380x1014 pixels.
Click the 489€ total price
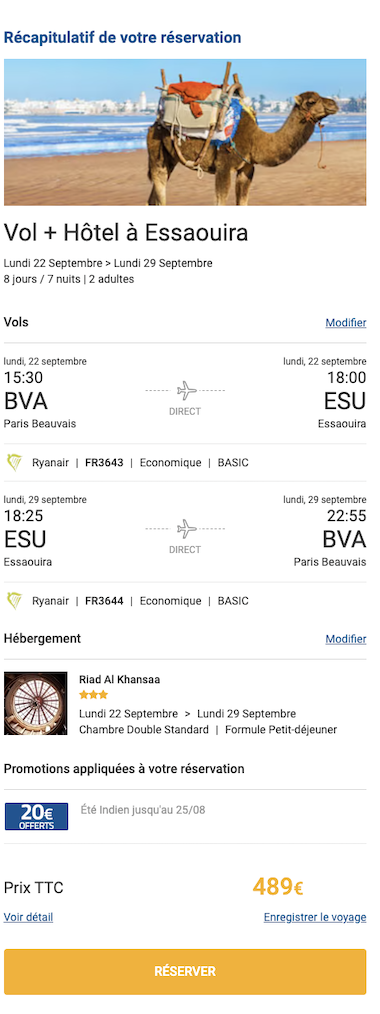pos(278,887)
